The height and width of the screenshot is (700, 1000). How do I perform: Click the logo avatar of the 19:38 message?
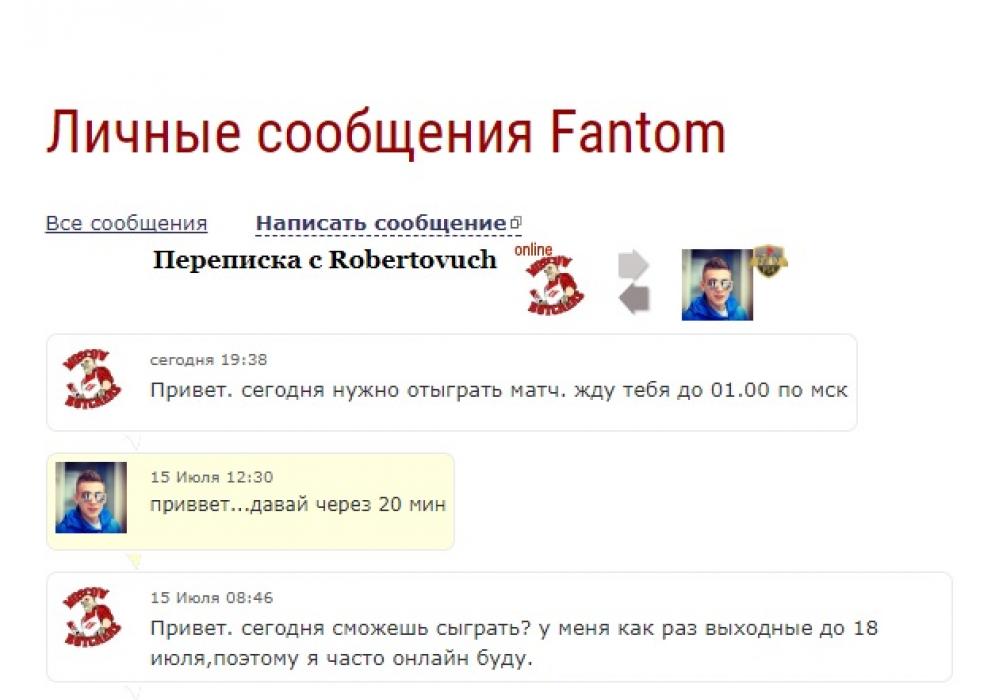91,378
